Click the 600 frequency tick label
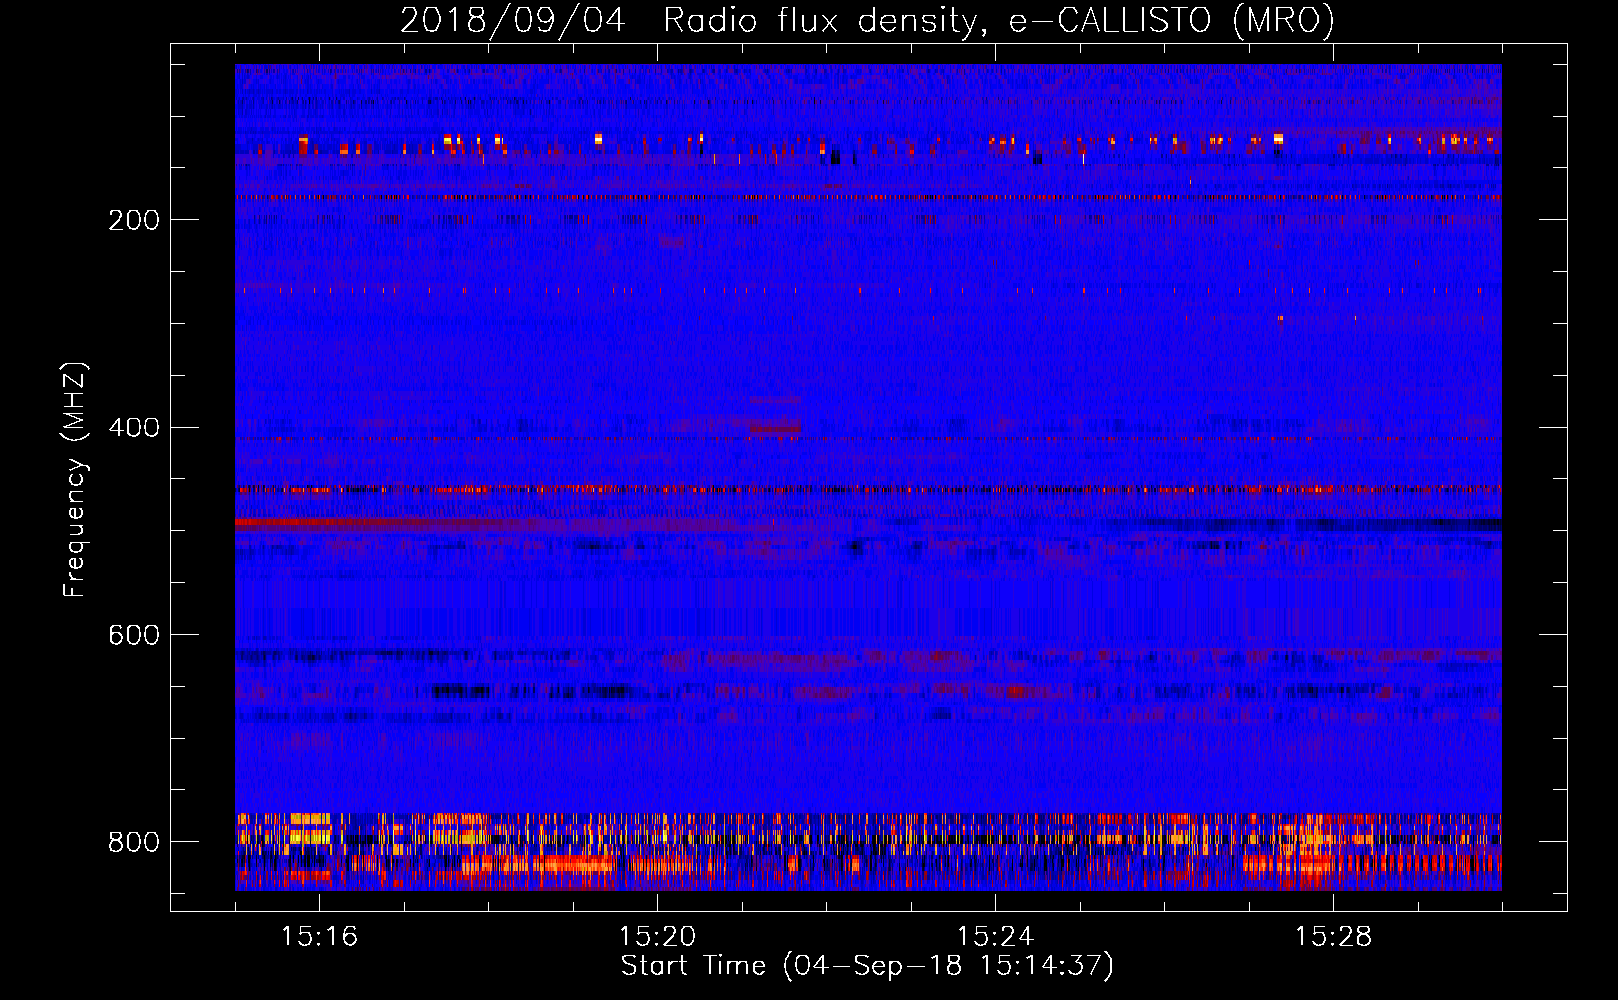 click(134, 636)
